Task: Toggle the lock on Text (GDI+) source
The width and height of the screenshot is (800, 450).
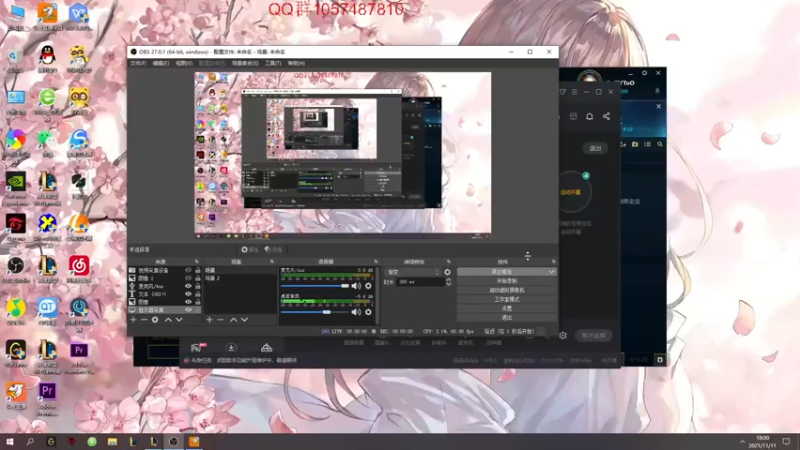Action: [197, 294]
